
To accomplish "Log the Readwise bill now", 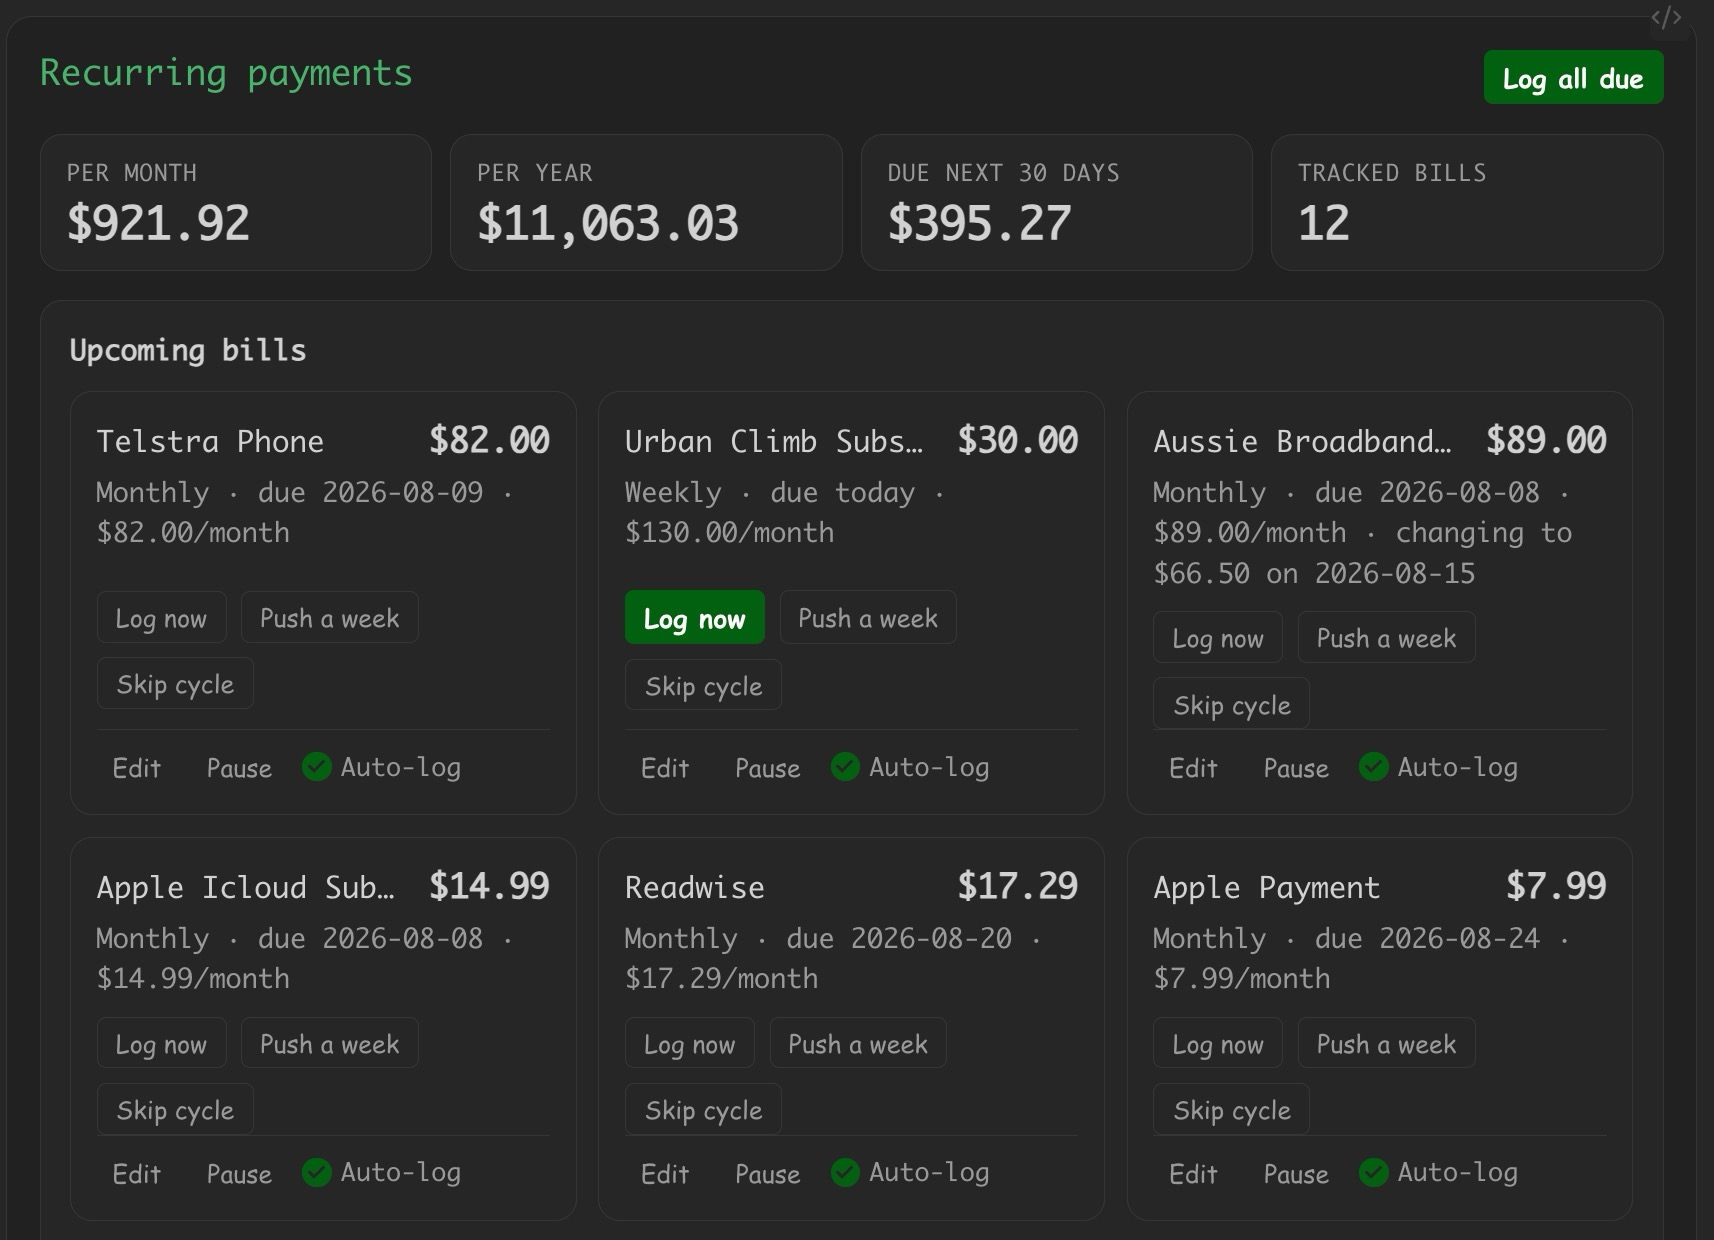I will pos(690,1043).
